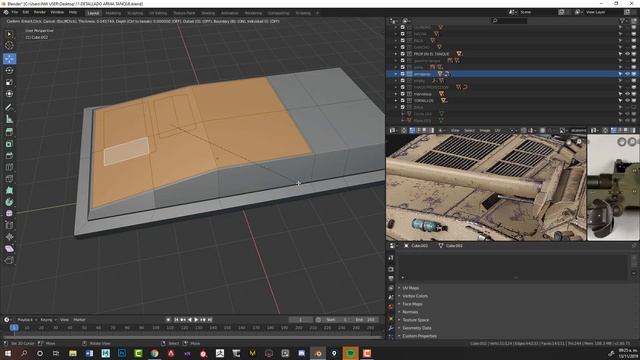The image size is (640, 360).
Task: Select the Measure tool
Action: click(9, 119)
